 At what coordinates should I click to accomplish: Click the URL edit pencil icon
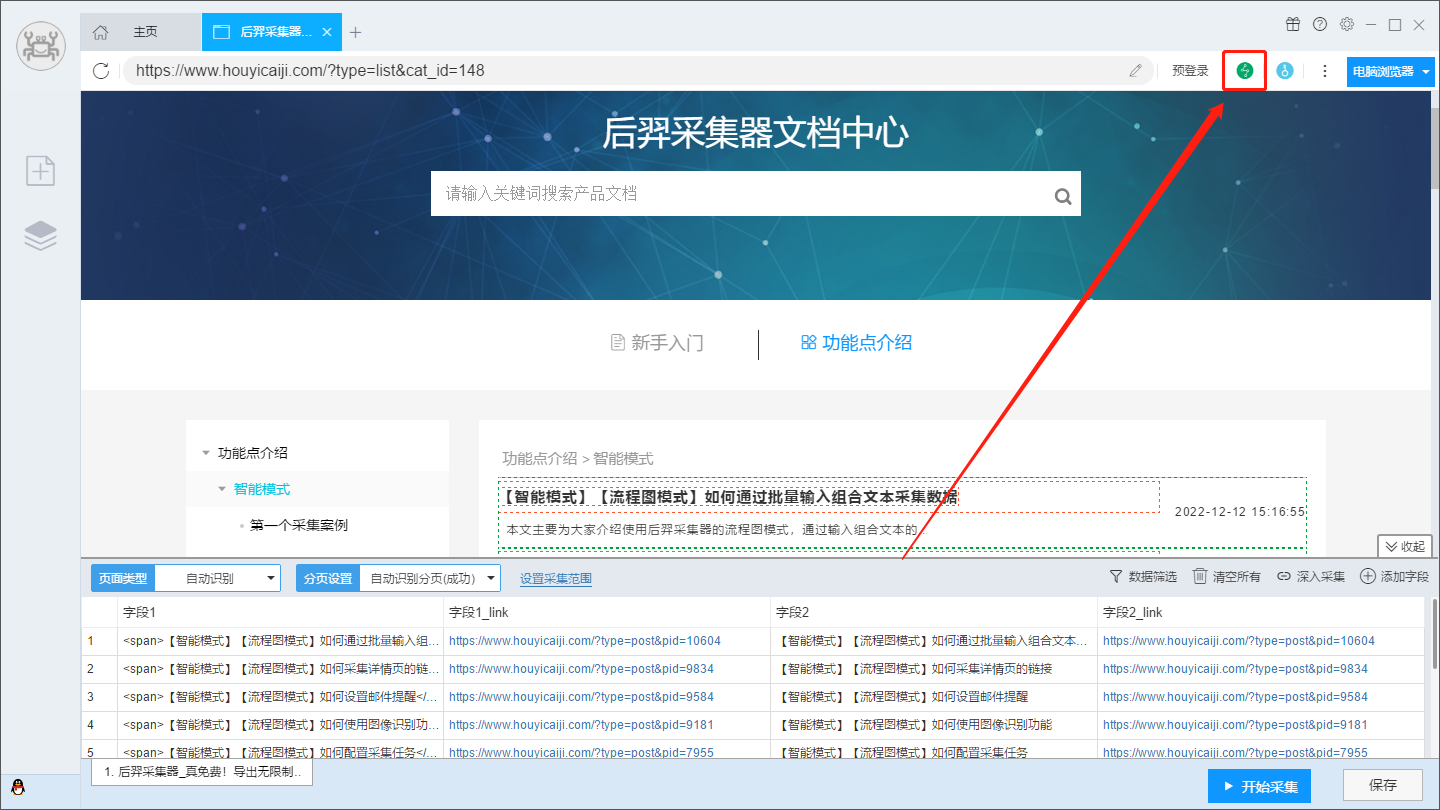point(1135,71)
